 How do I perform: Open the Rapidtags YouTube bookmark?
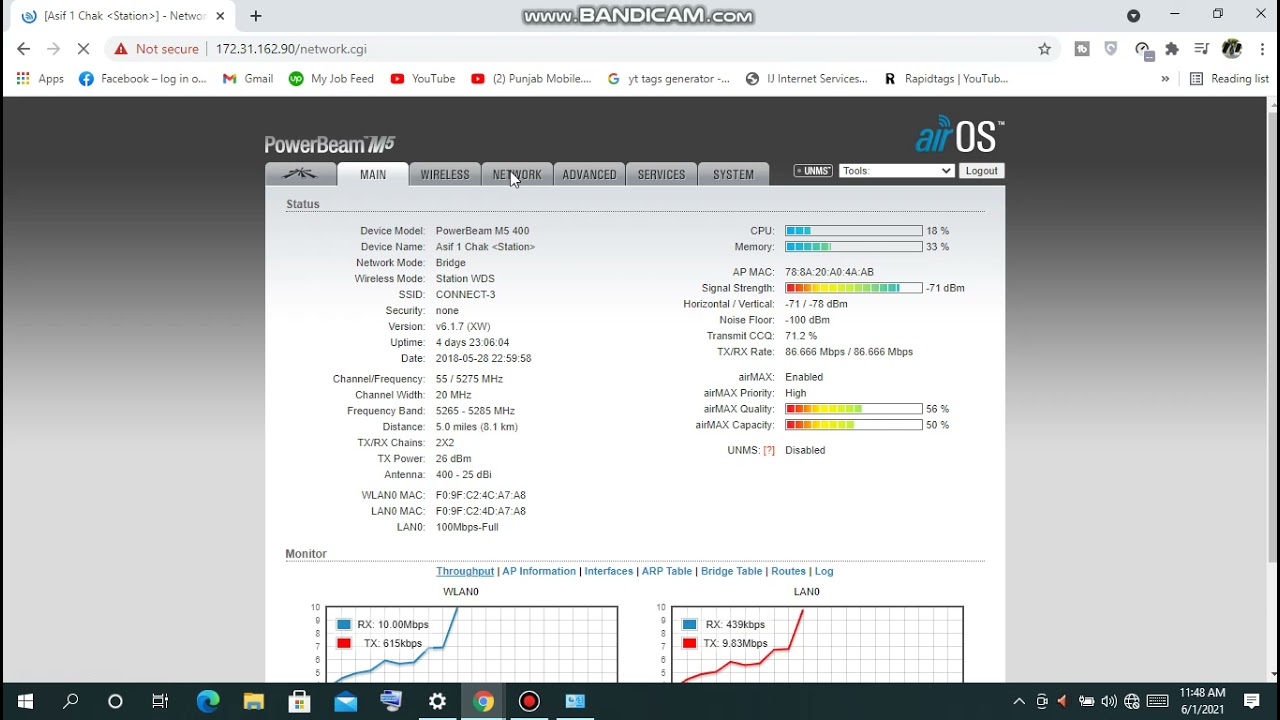tap(946, 79)
